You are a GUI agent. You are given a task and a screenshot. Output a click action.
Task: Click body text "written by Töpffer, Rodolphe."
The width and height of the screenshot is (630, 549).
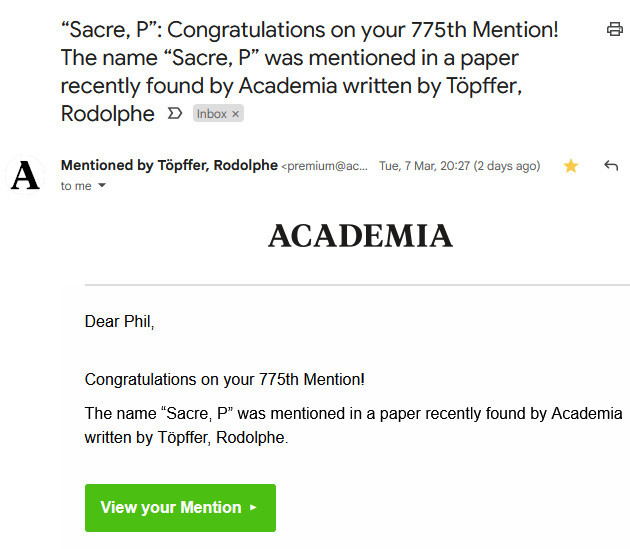coord(186,437)
